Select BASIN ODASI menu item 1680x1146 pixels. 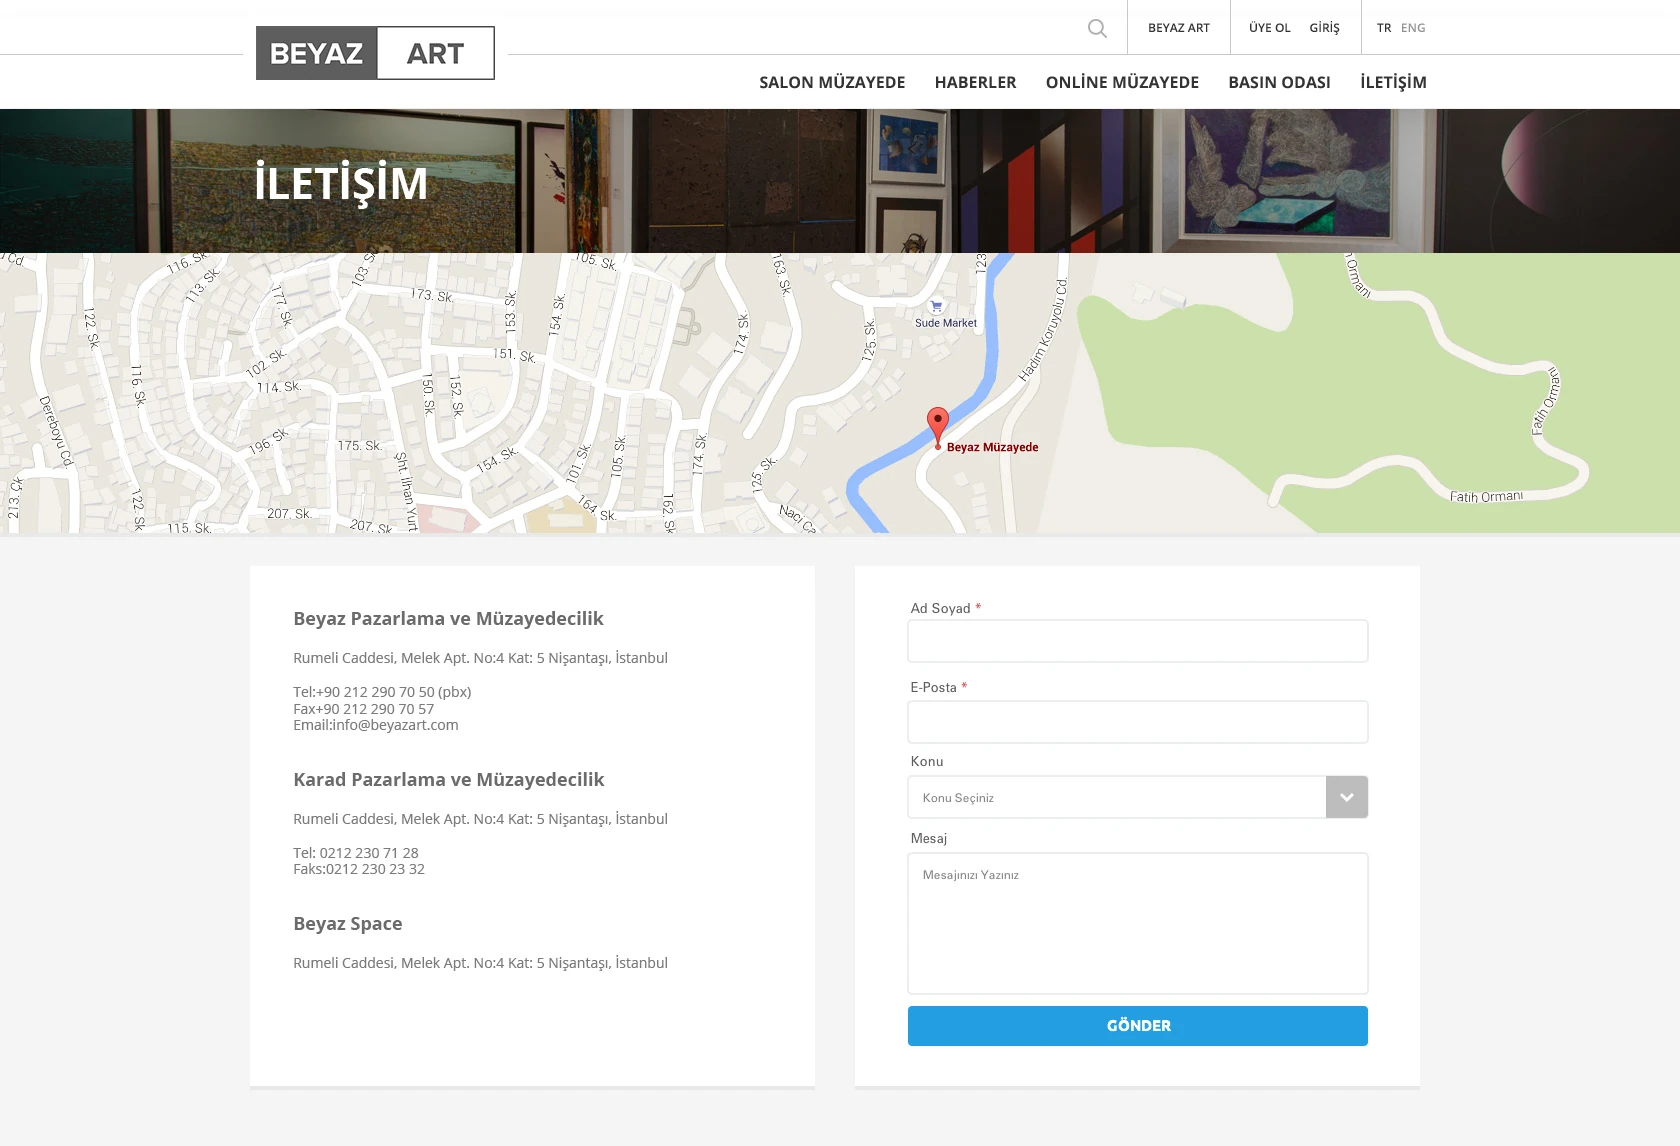(1279, 82)
